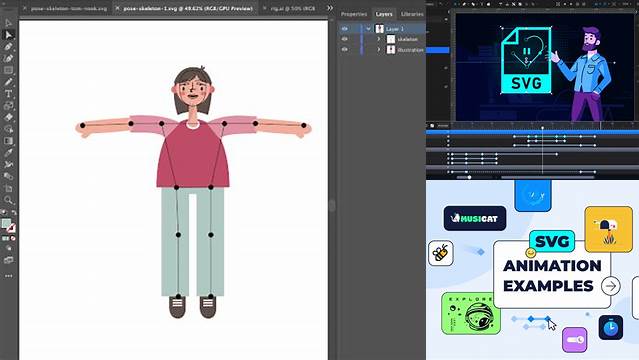Select the Eyedropper tool
The image size is (639, 360).
(x=9, y=153)
